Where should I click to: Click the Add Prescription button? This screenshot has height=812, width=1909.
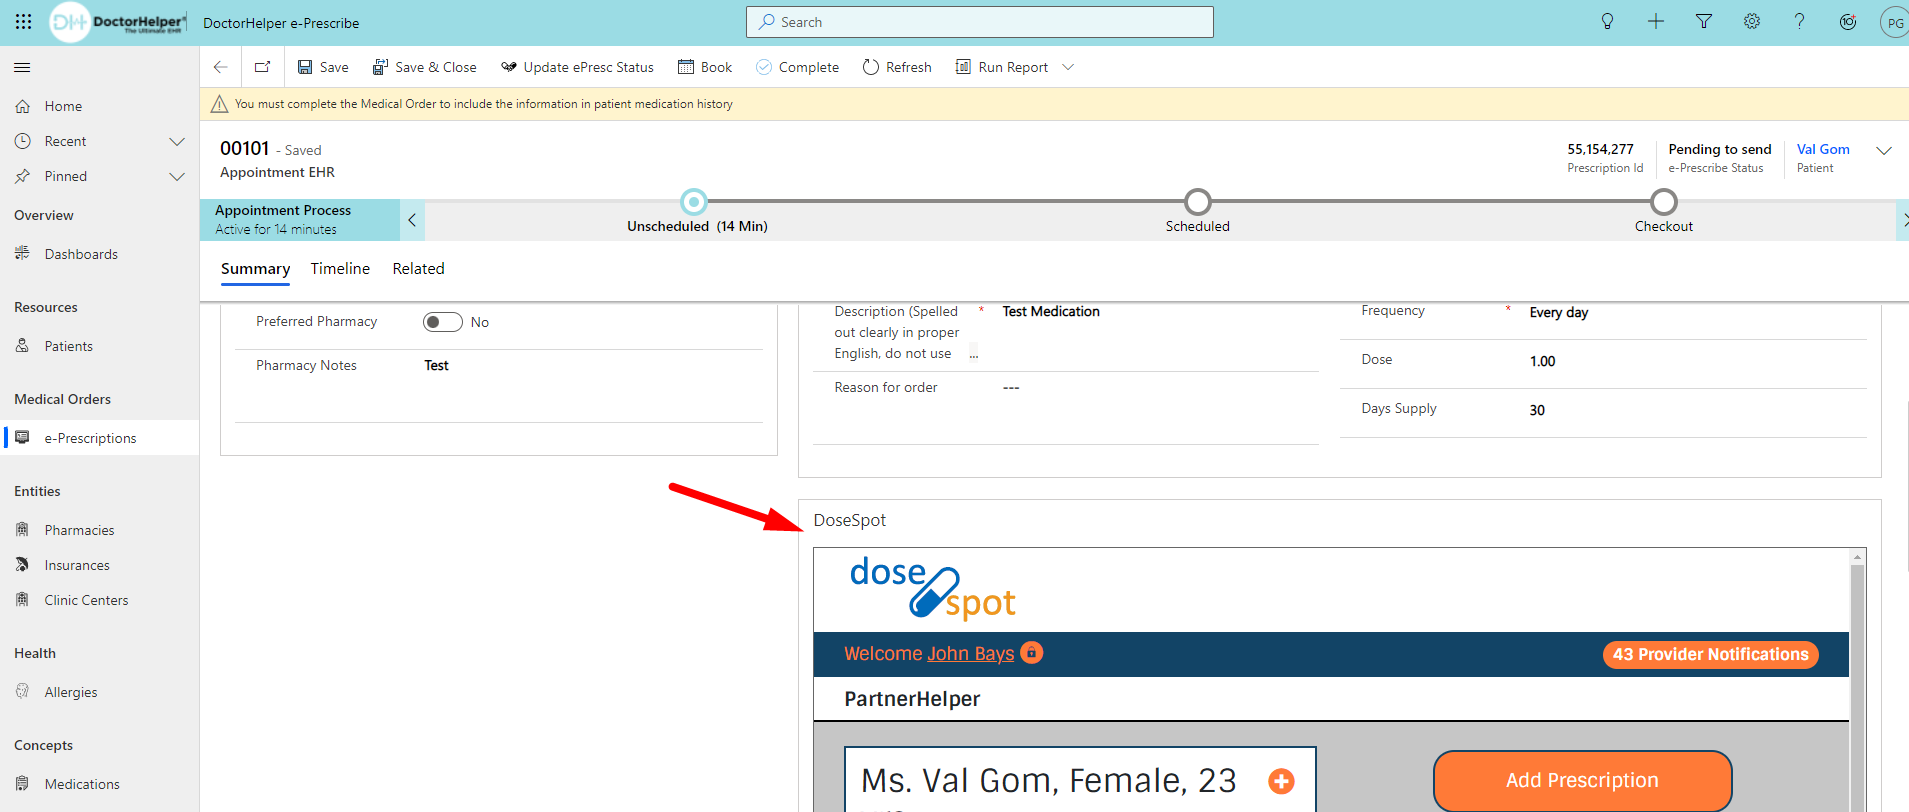[1582, 780]
